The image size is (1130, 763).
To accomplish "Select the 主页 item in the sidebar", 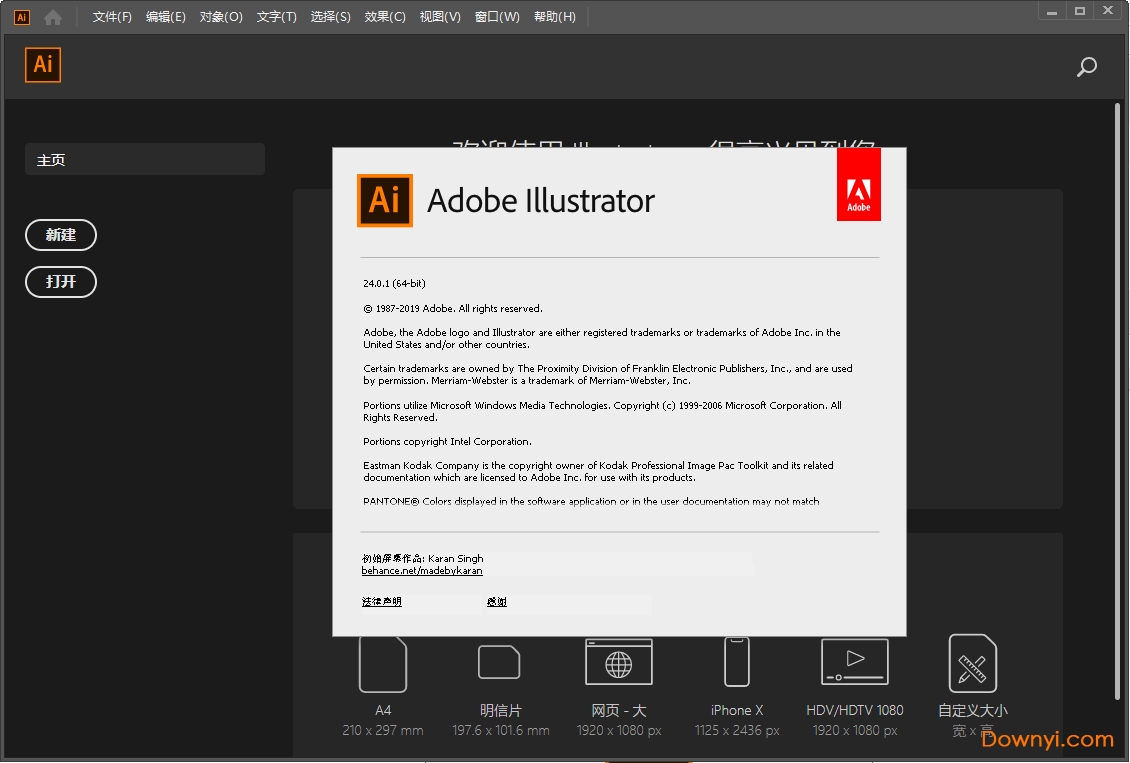I will [145, 160].
